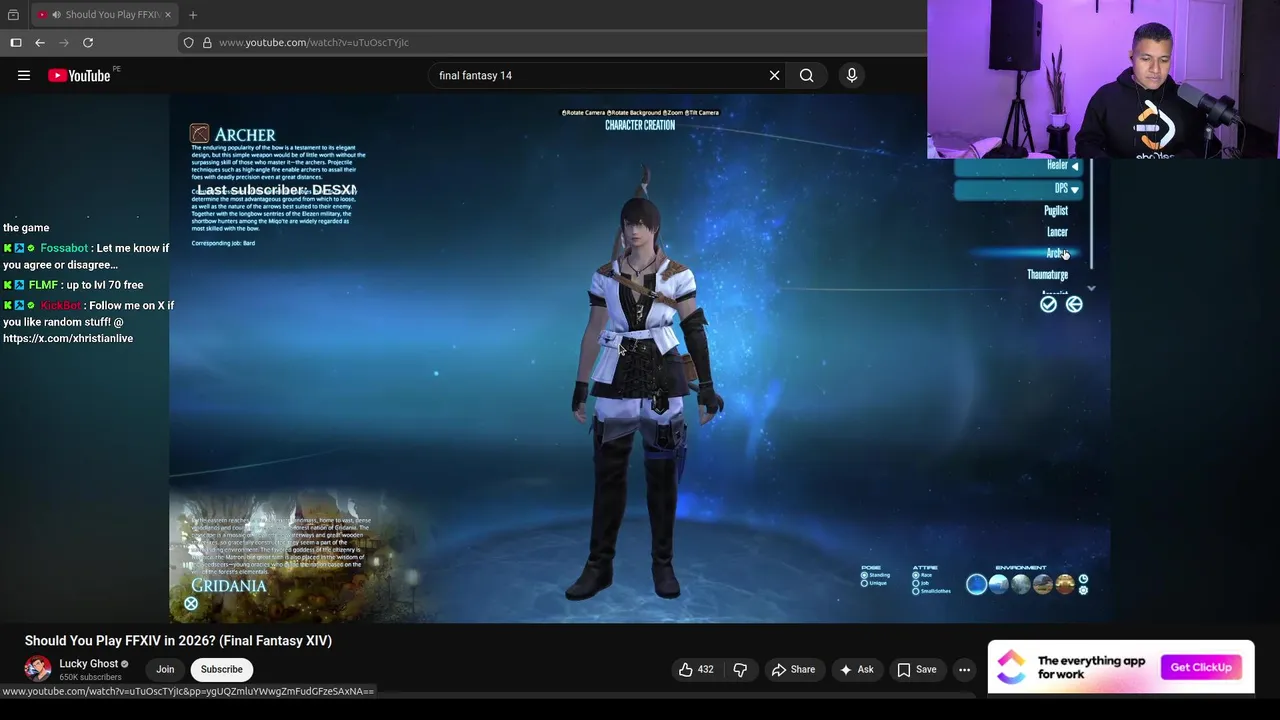Screen dimensions: 1280x720
Task: Confirm selection with checkmark icon in game
Action: tap(1048, 304)
